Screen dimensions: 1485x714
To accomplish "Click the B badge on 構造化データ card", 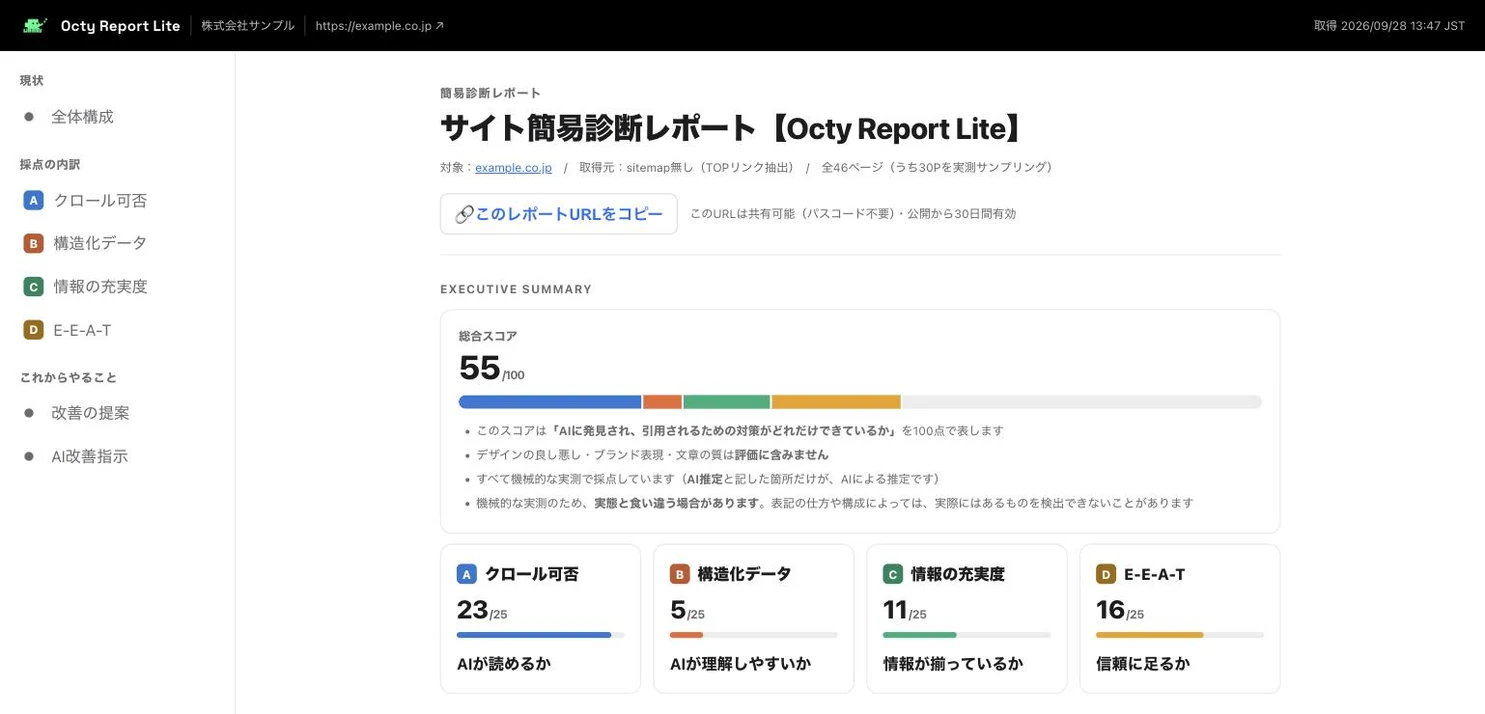I will point(679,574).
